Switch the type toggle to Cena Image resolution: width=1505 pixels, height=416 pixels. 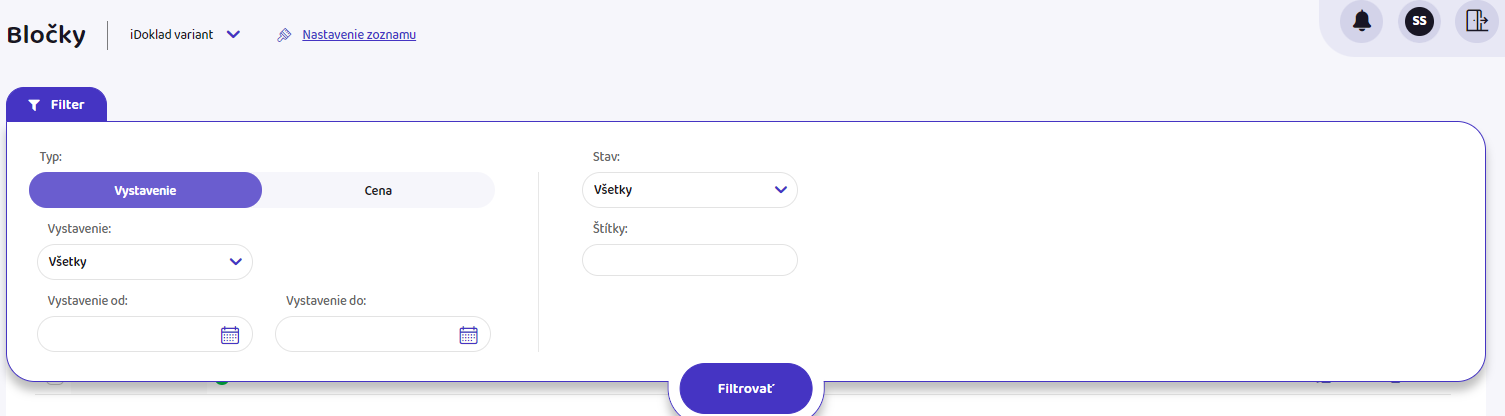378,190
